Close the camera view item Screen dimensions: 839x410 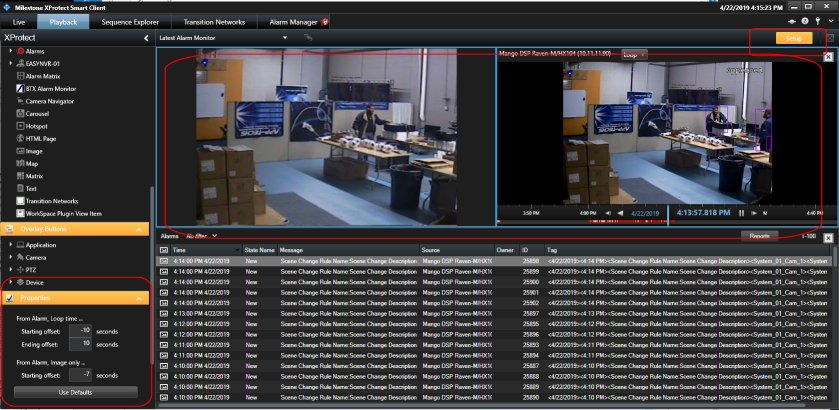pos(828,56)
